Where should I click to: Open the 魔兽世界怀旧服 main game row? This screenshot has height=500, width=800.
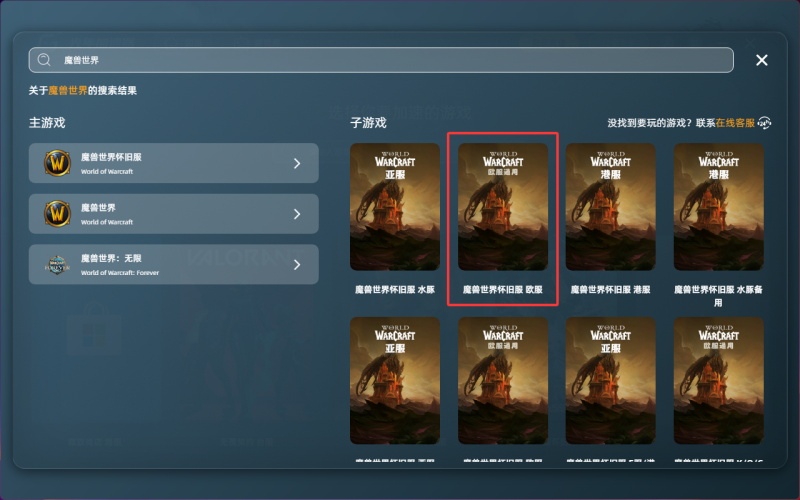173,163
